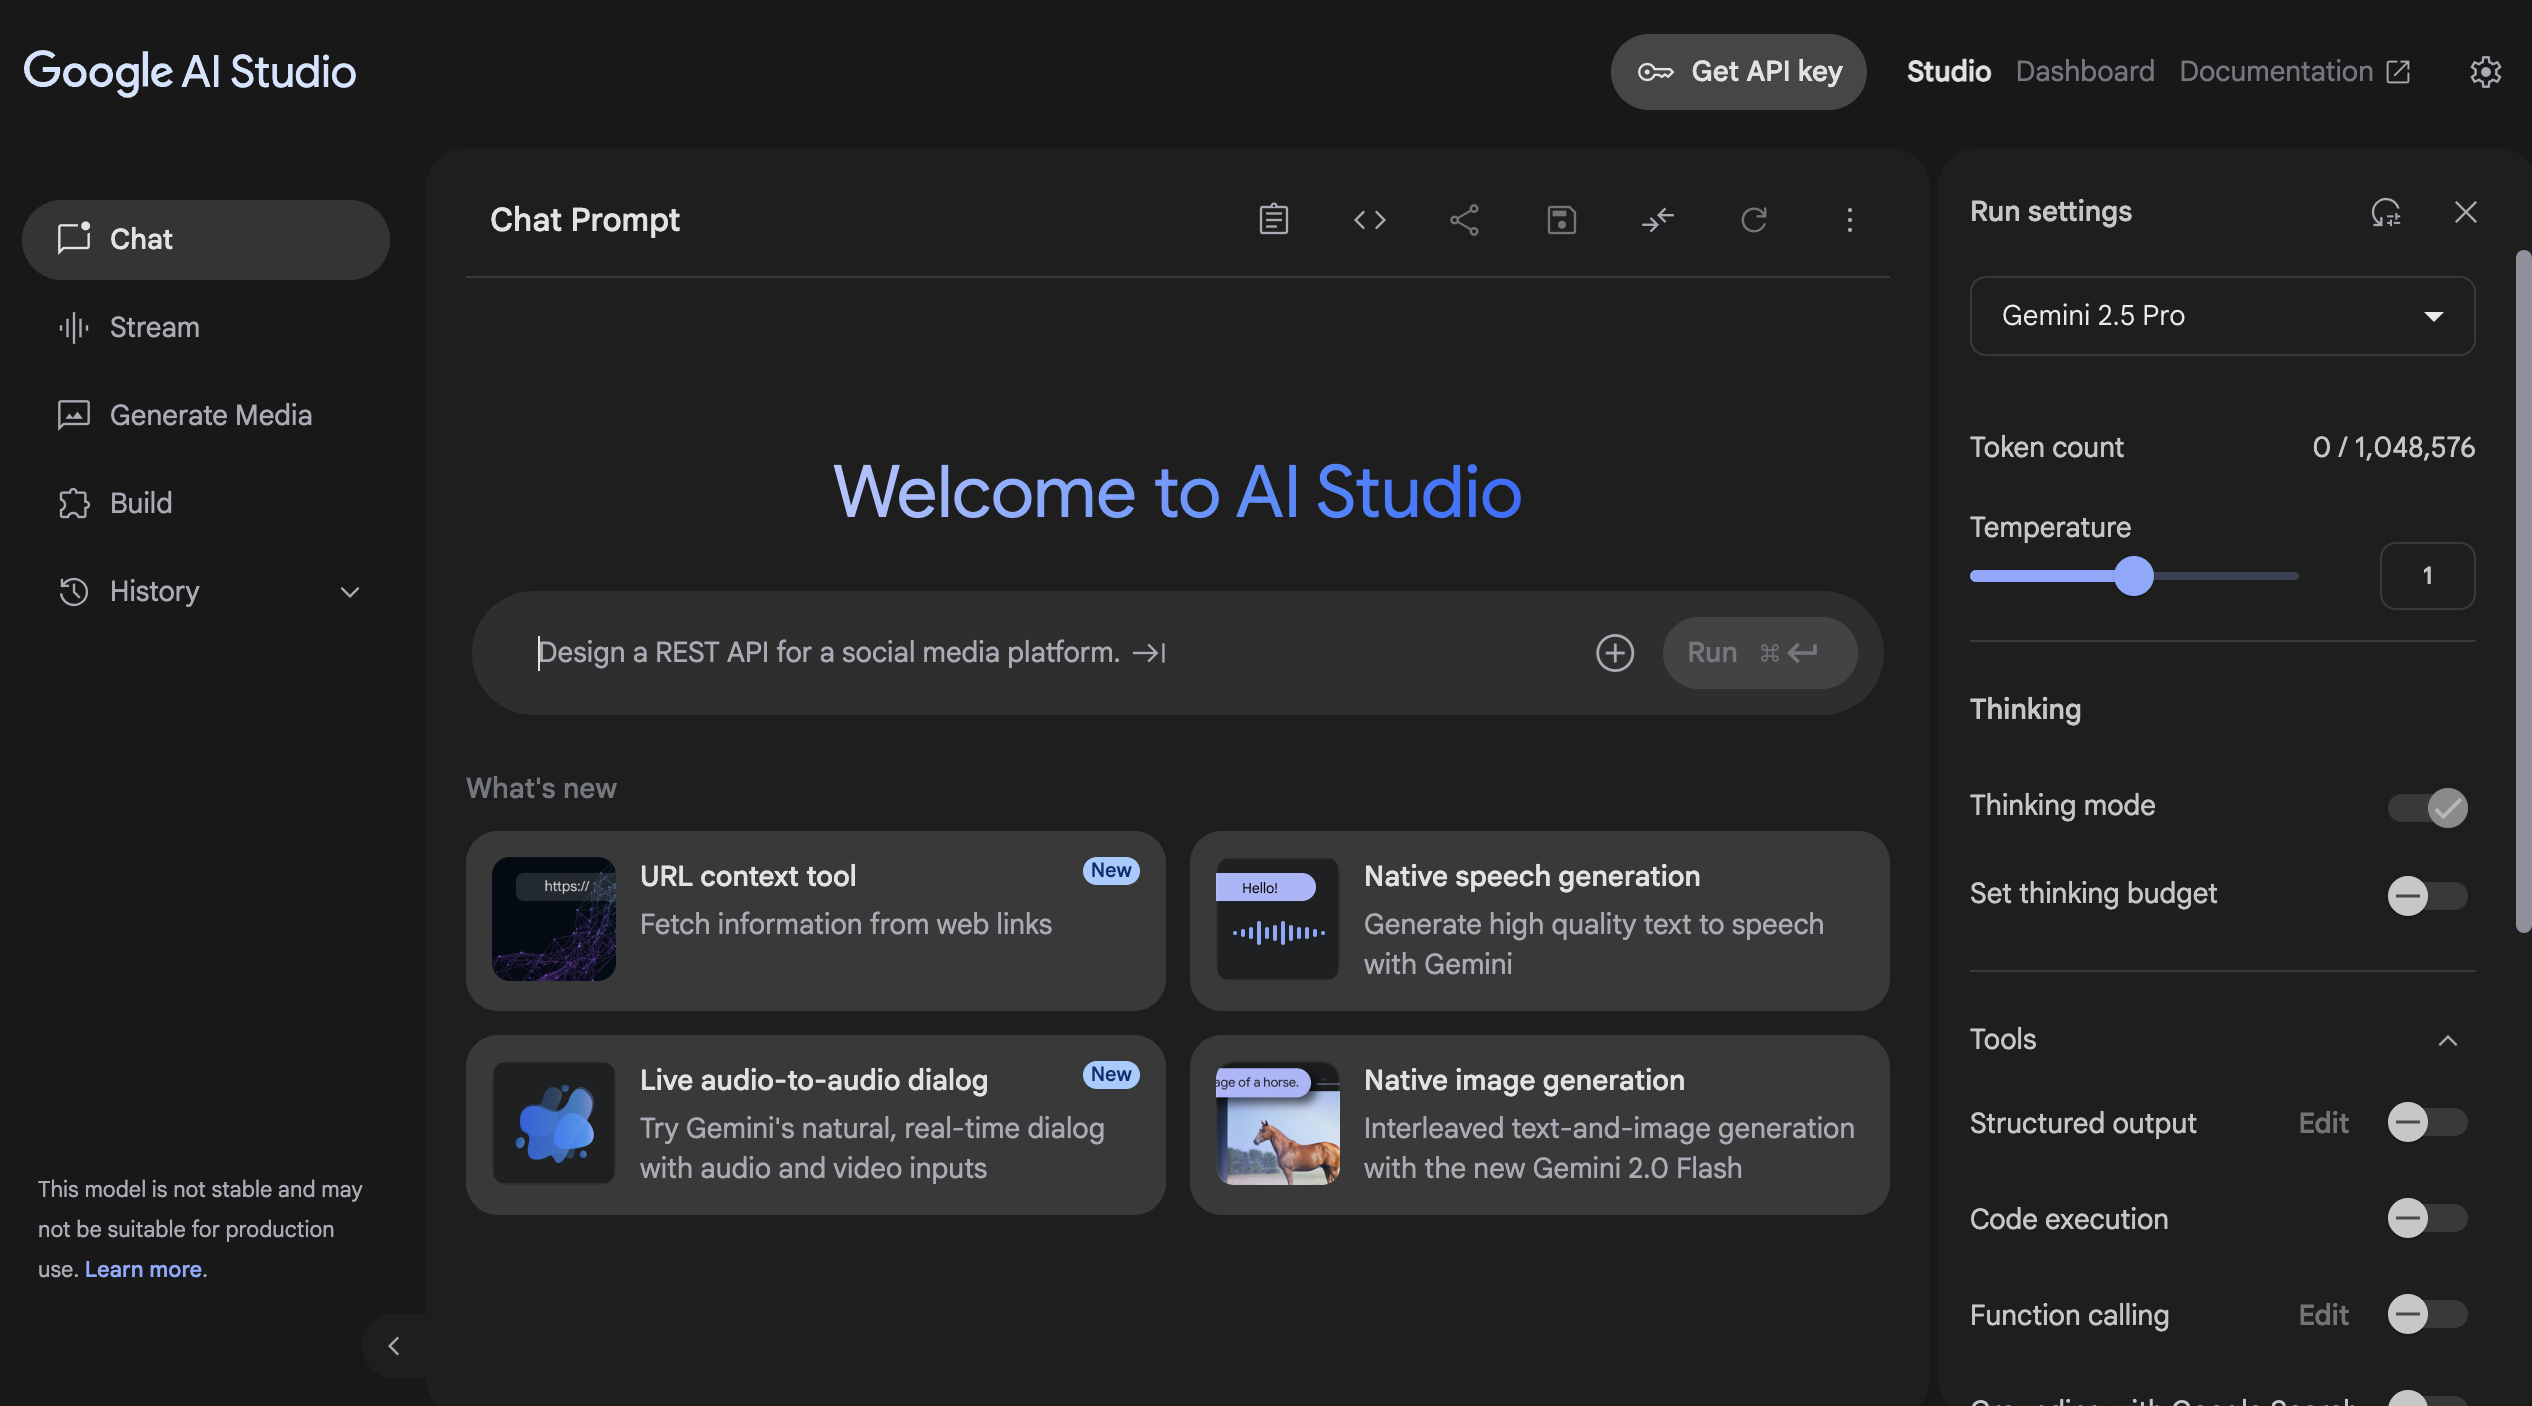Click the Run settings panel scrollbar
Image resolution: width=2532 pixels, height=1406 pixels.
click(2523, 590)
